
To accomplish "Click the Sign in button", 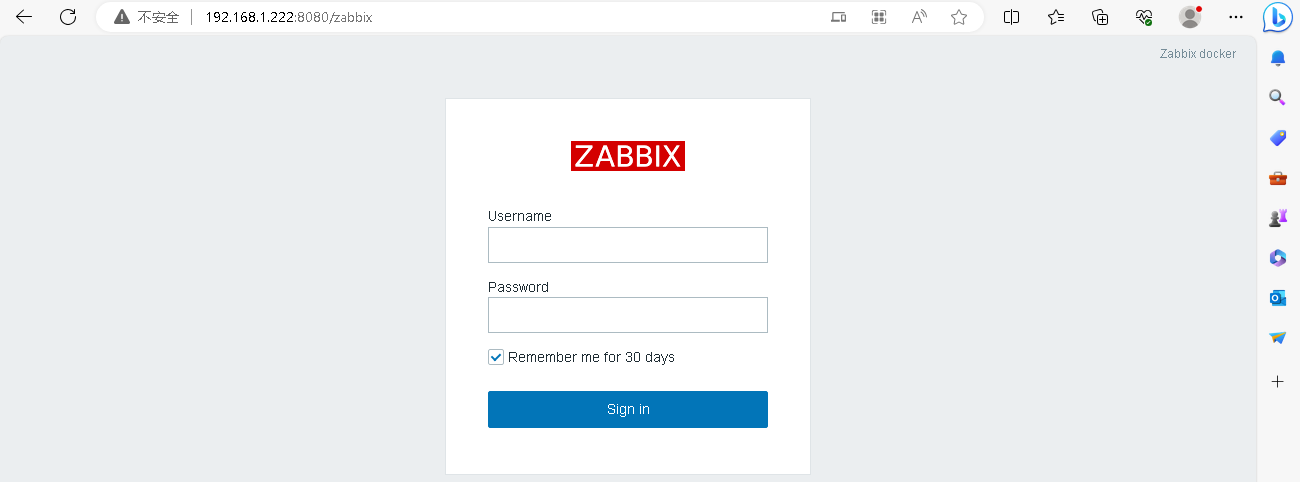I will 628,409.
